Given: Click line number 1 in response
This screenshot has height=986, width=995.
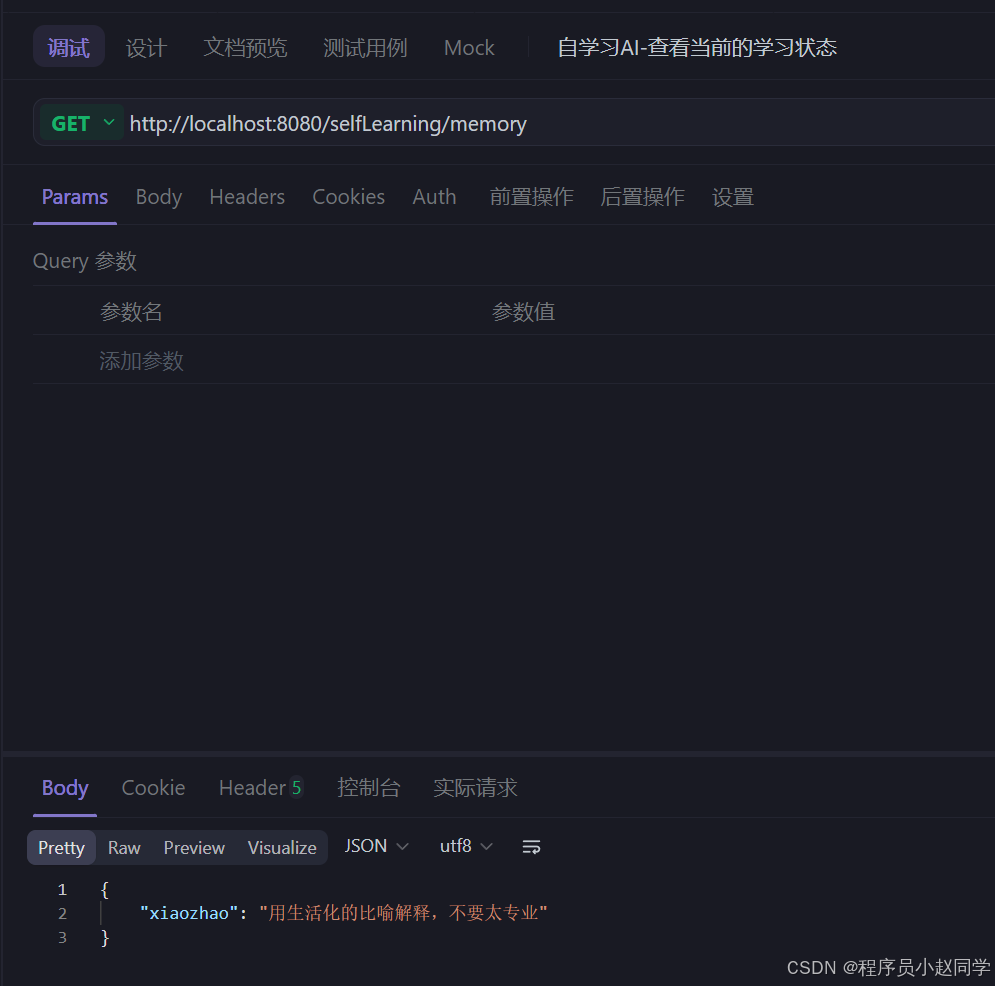Looking at the screenshot, I should (x=62, y=890).
